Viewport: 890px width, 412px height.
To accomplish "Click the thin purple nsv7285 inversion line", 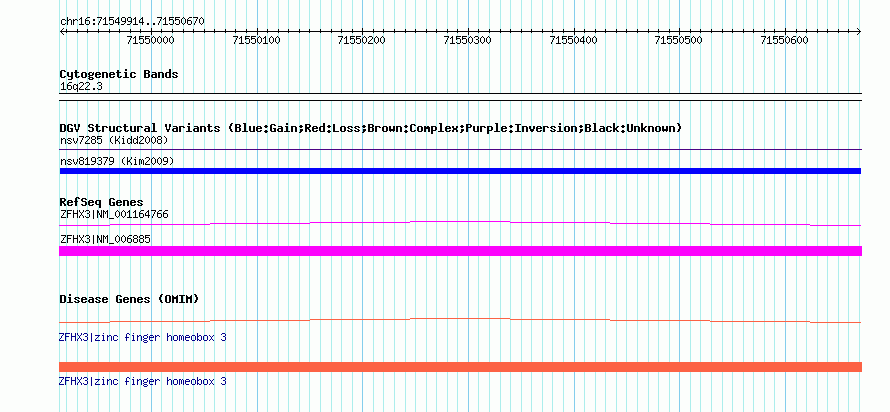I will (x=460, y=150).
